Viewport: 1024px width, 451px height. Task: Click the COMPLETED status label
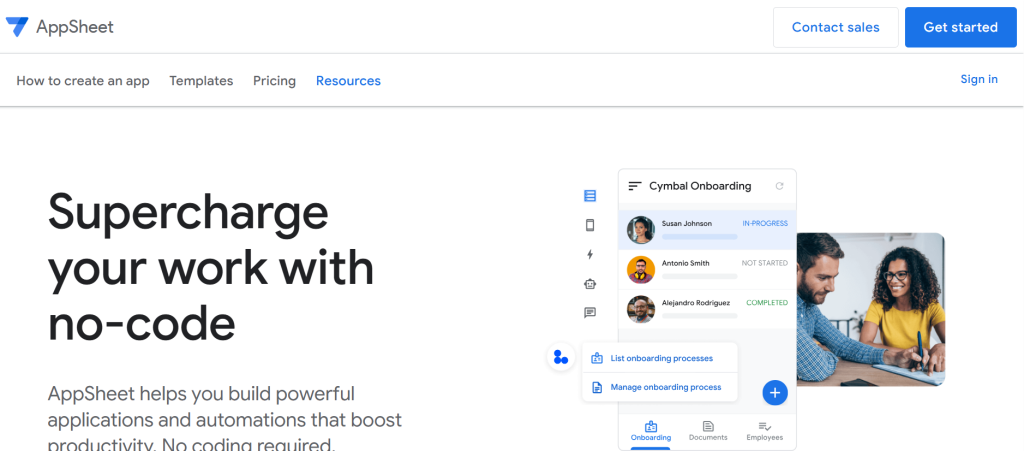point(767,303)
